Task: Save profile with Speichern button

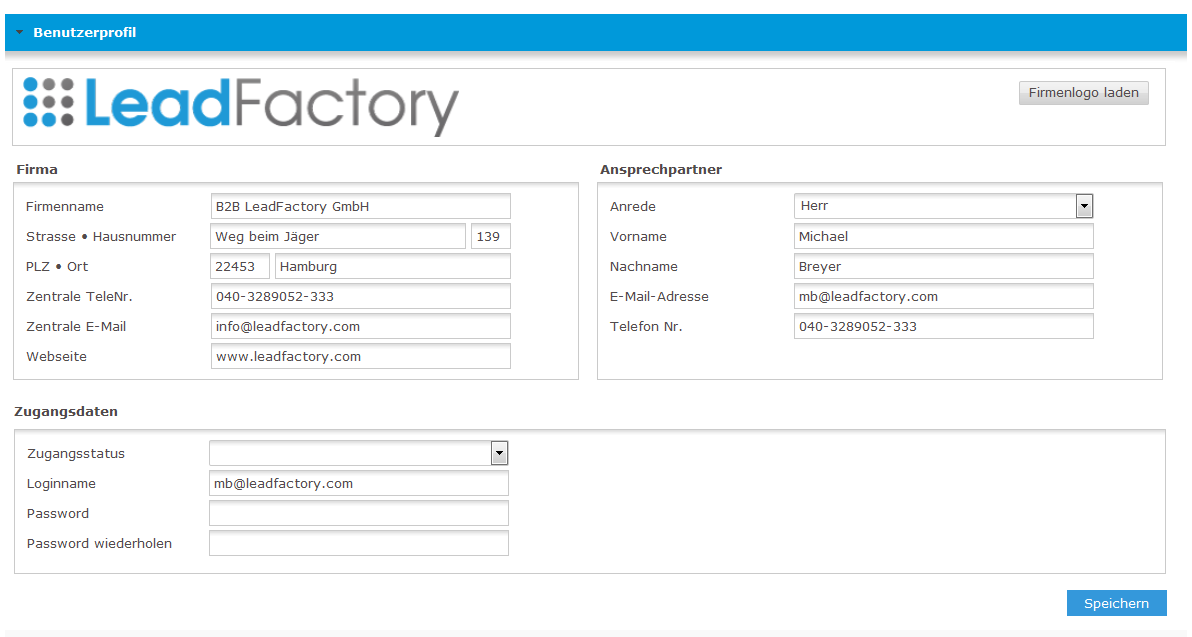Action: (1116, 604)
